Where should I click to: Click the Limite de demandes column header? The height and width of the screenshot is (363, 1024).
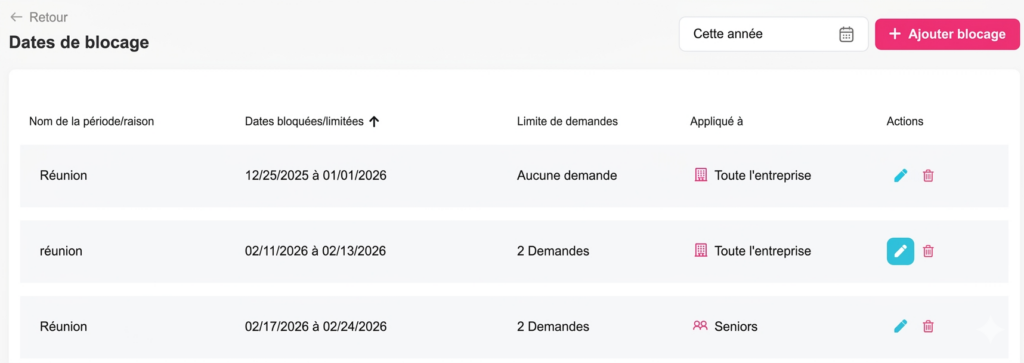pos(568,121)
